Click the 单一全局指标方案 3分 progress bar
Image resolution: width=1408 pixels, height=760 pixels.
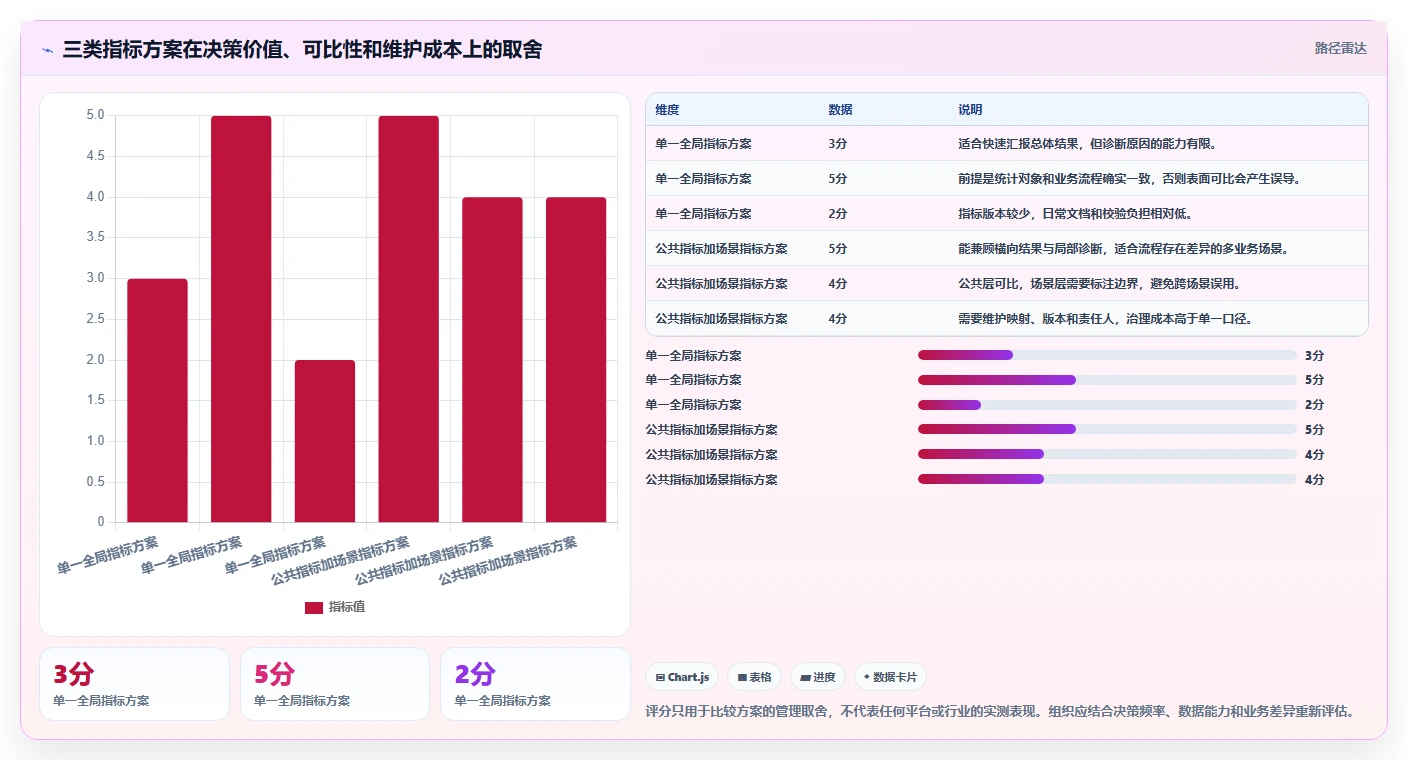(1107, 355)
